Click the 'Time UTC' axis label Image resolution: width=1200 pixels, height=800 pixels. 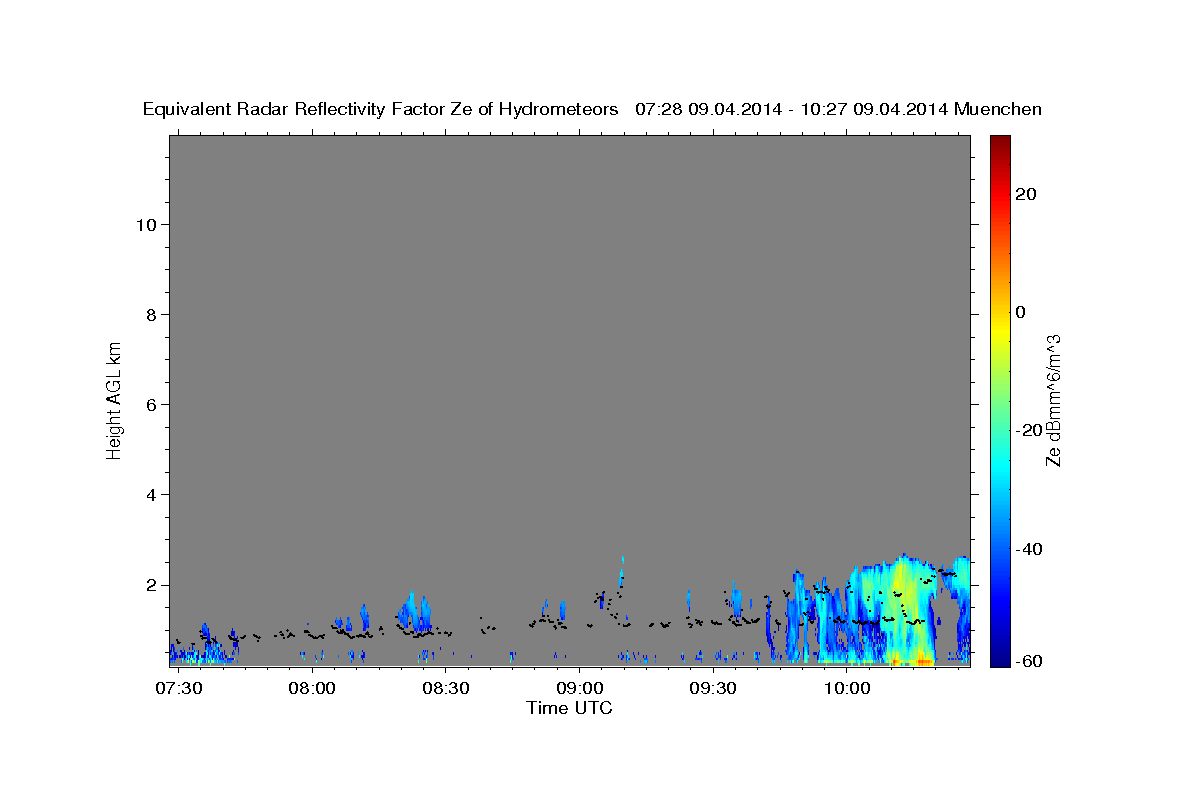[x=569, y=708]
